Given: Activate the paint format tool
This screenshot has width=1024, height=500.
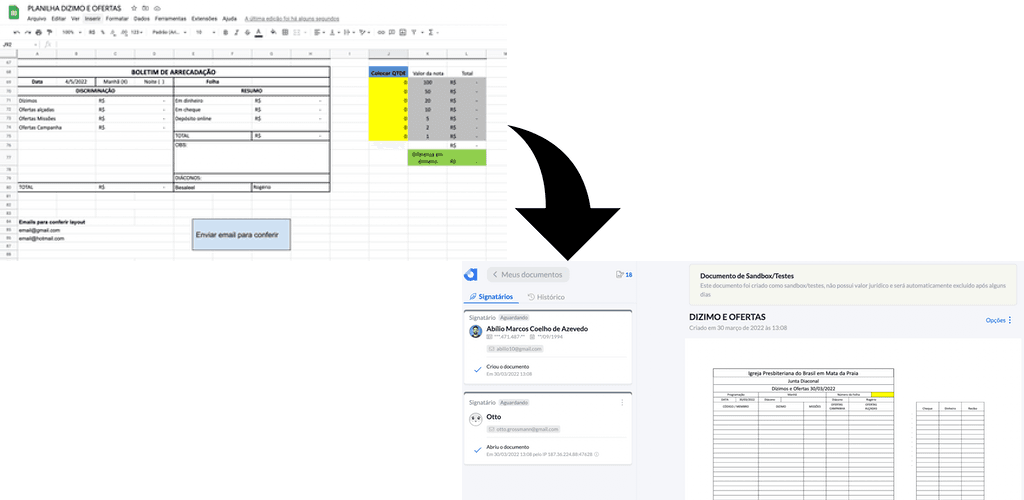Looking at the screenshot, I should click(49, 32).
